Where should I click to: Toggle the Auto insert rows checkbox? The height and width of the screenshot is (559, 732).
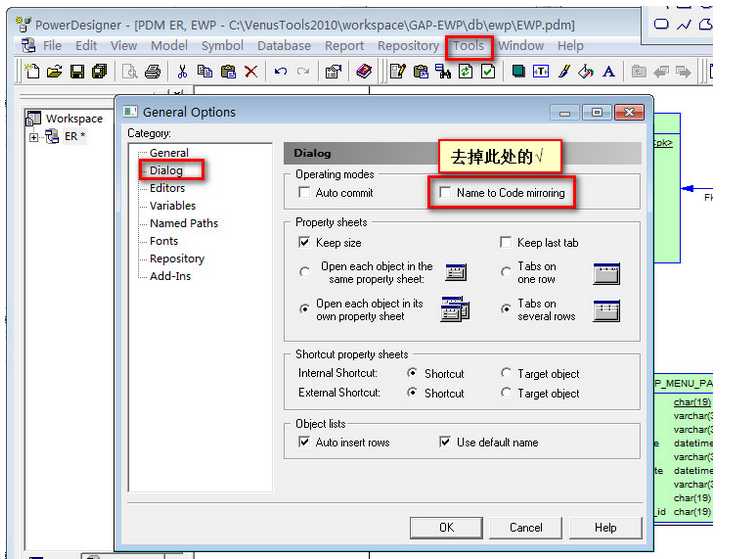tap(304, 441)
